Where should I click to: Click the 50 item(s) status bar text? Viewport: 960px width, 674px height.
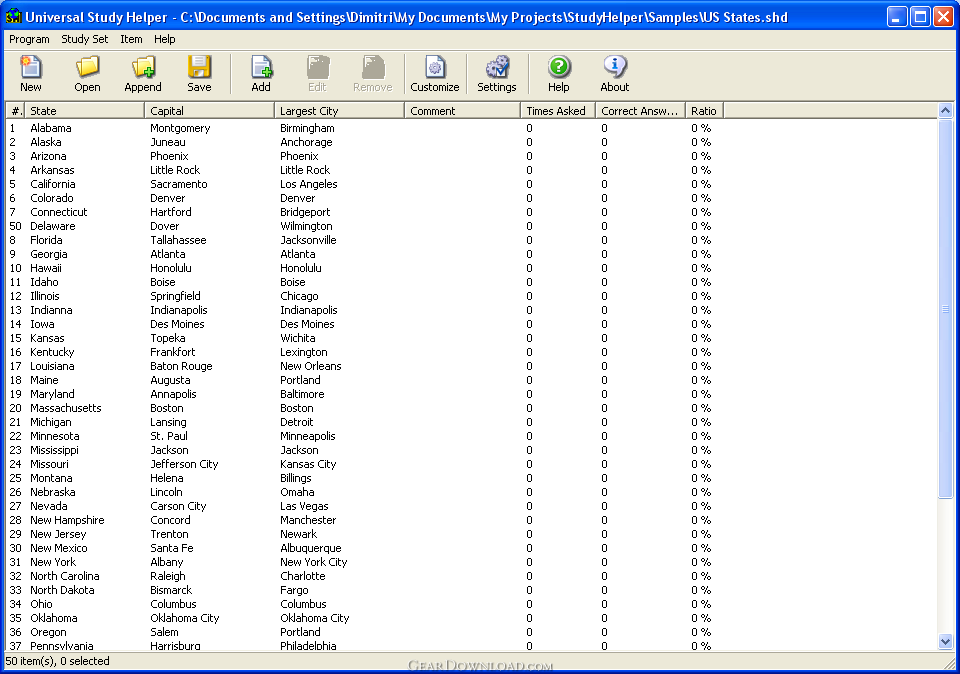click(57, 661)
